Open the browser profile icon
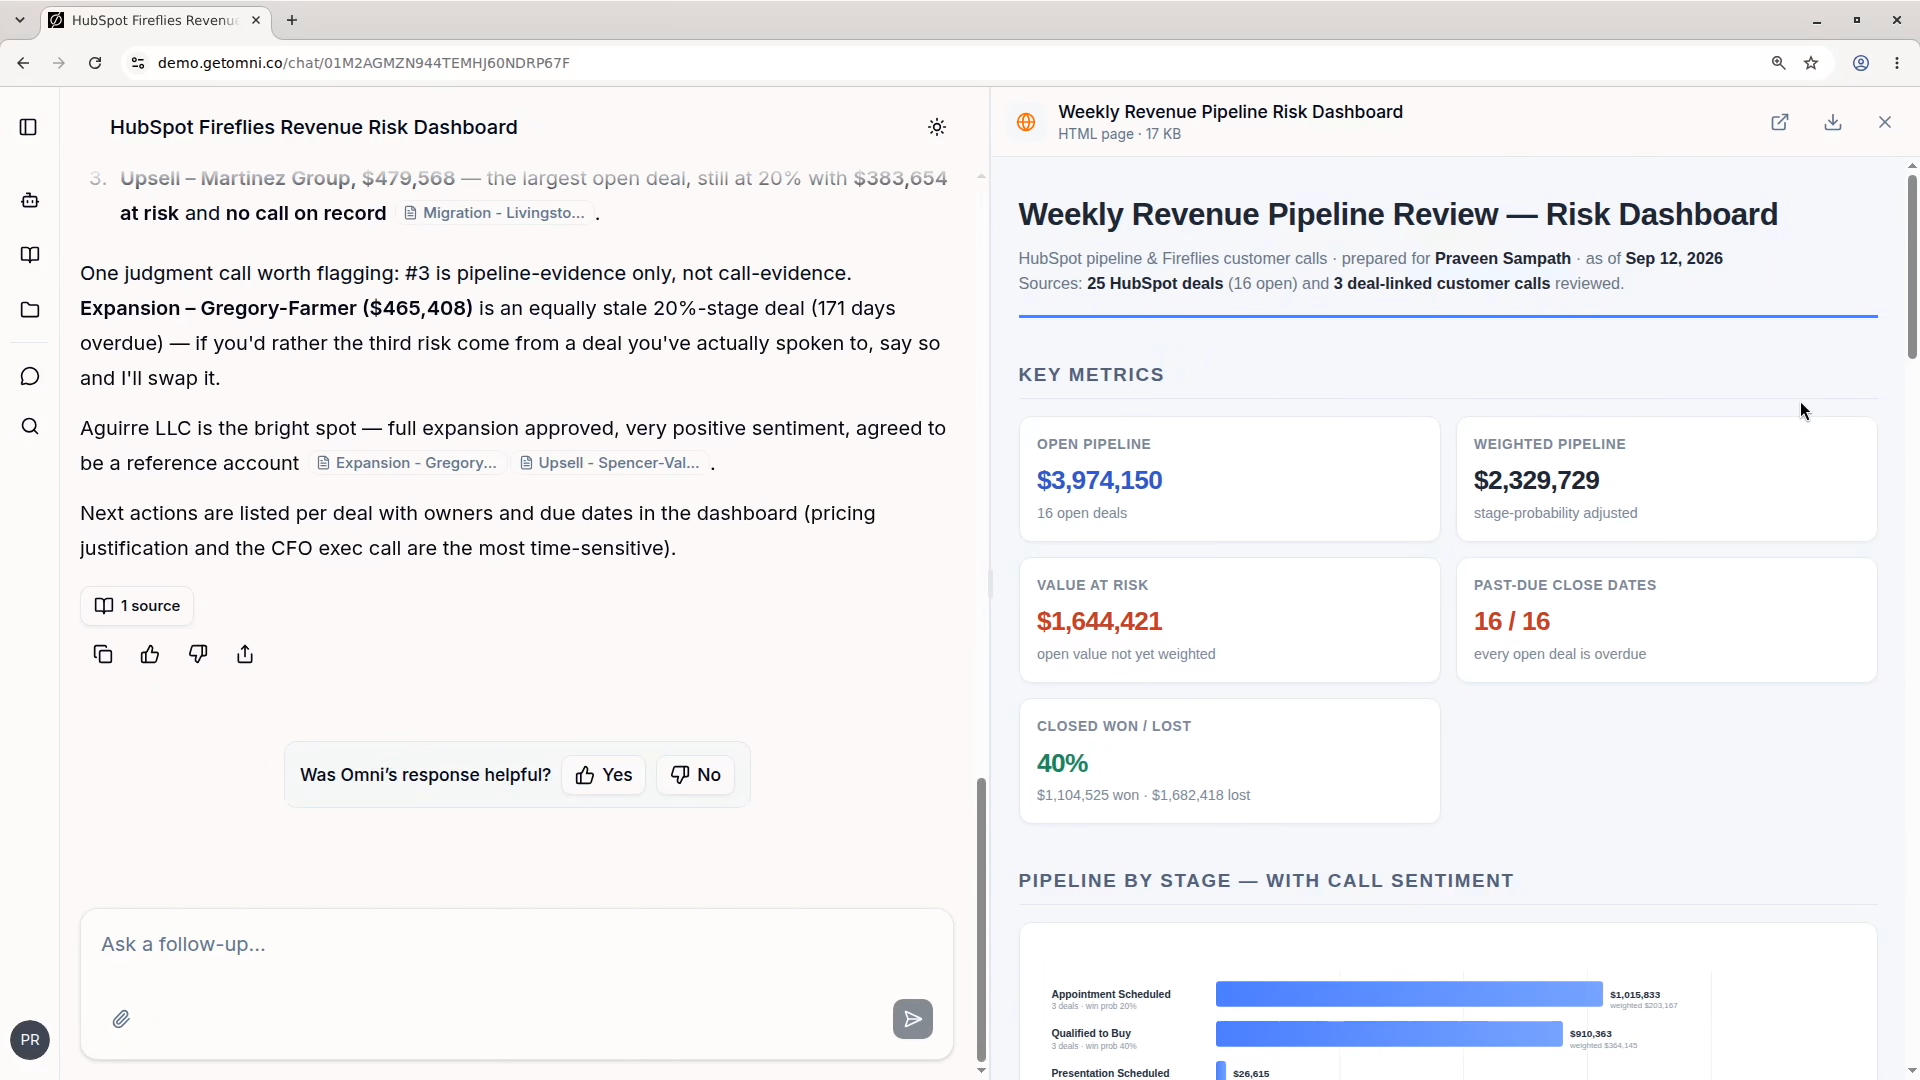 (x=1861, y=63)
